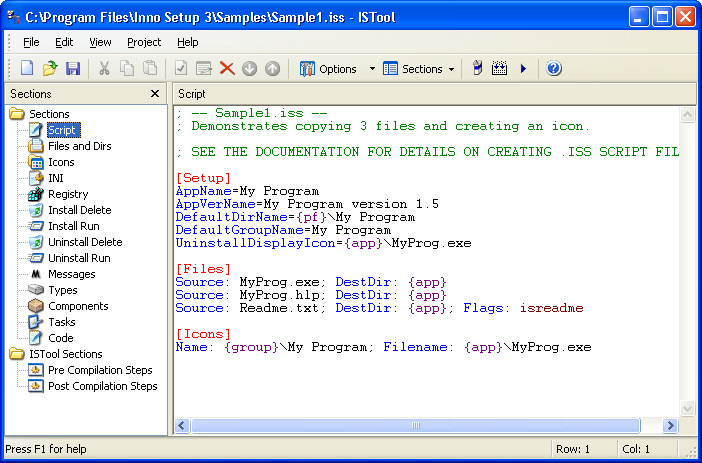
Task: Click the New file toolbar icon
Action: coord(27,69)
